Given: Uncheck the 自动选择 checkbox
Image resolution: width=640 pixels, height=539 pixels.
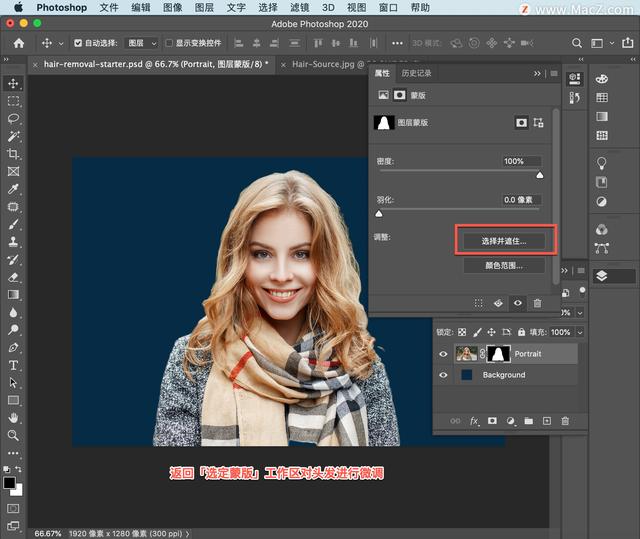Looking at the screenshot, I should [79, 44].
